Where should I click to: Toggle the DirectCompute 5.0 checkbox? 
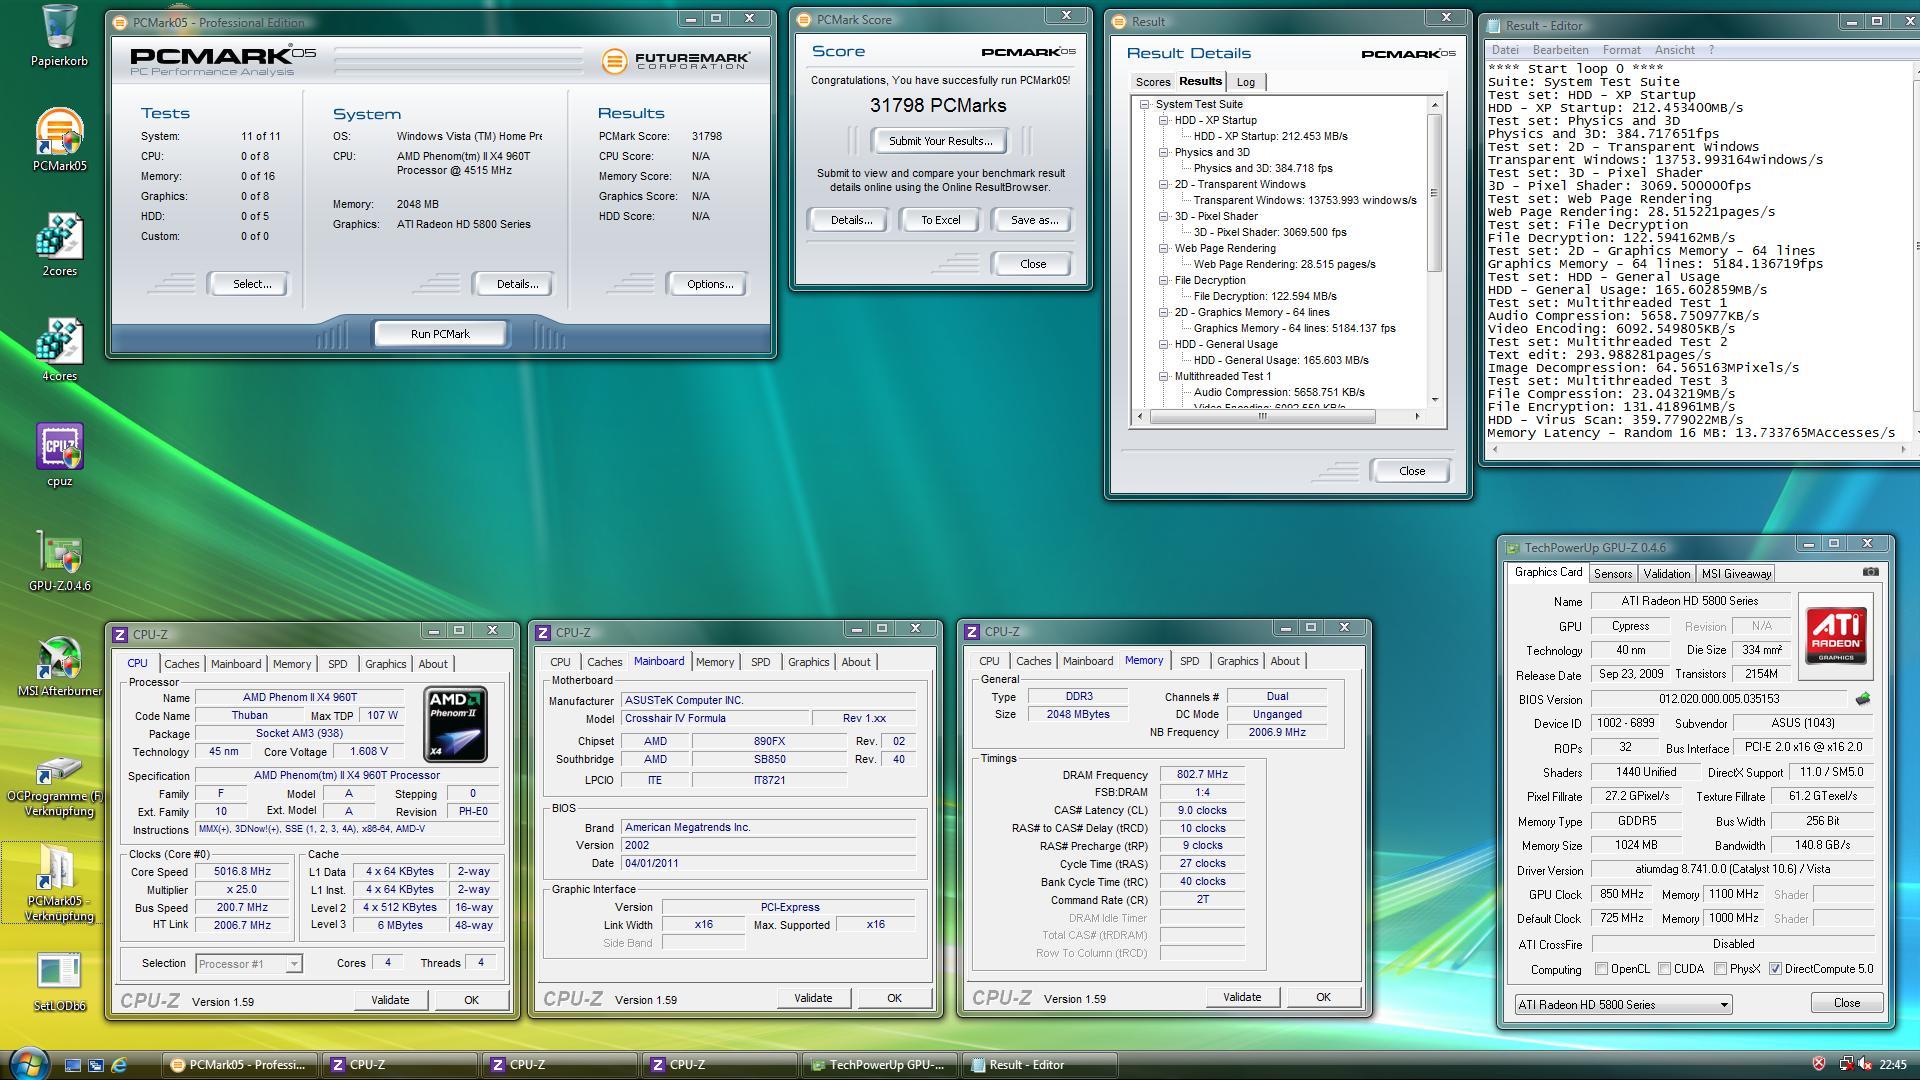click(1775, 969)
